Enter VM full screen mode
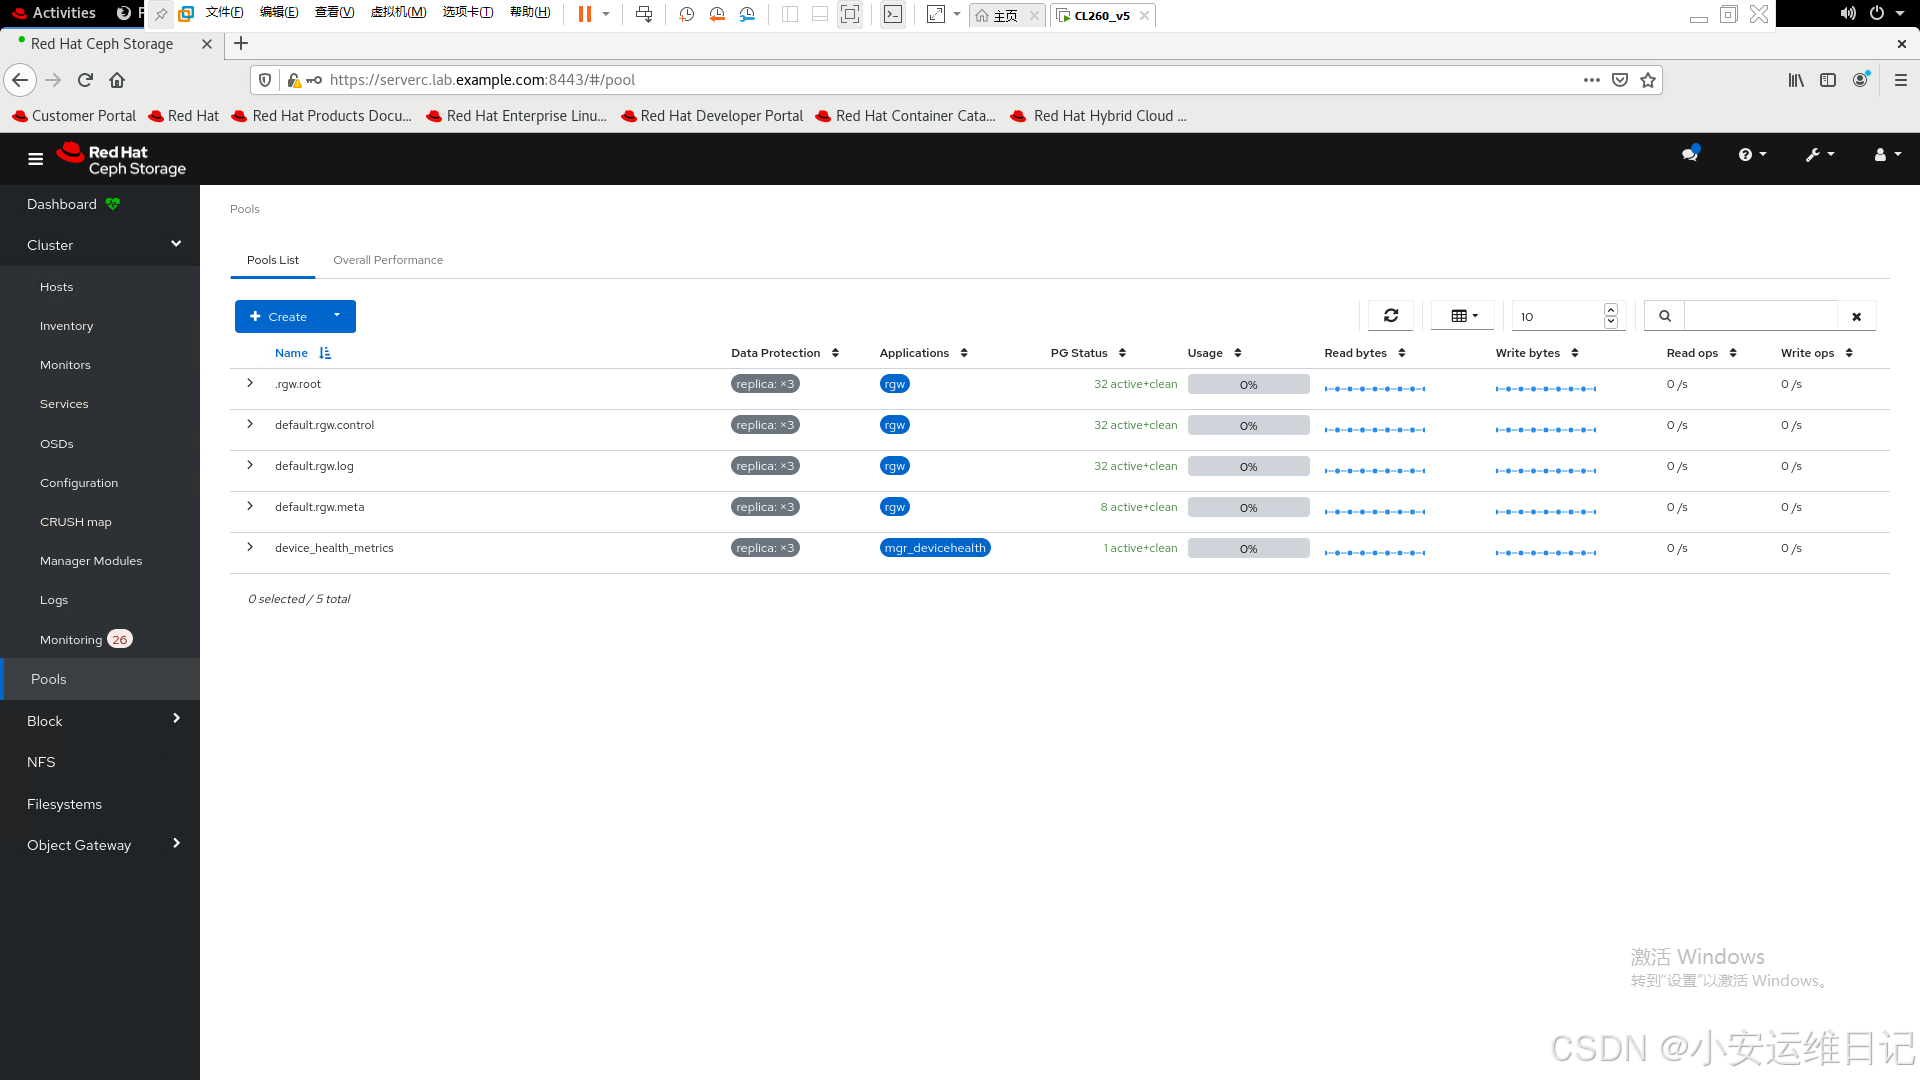The height and width of the screenshot is (1080, 1920). [850, 14]
